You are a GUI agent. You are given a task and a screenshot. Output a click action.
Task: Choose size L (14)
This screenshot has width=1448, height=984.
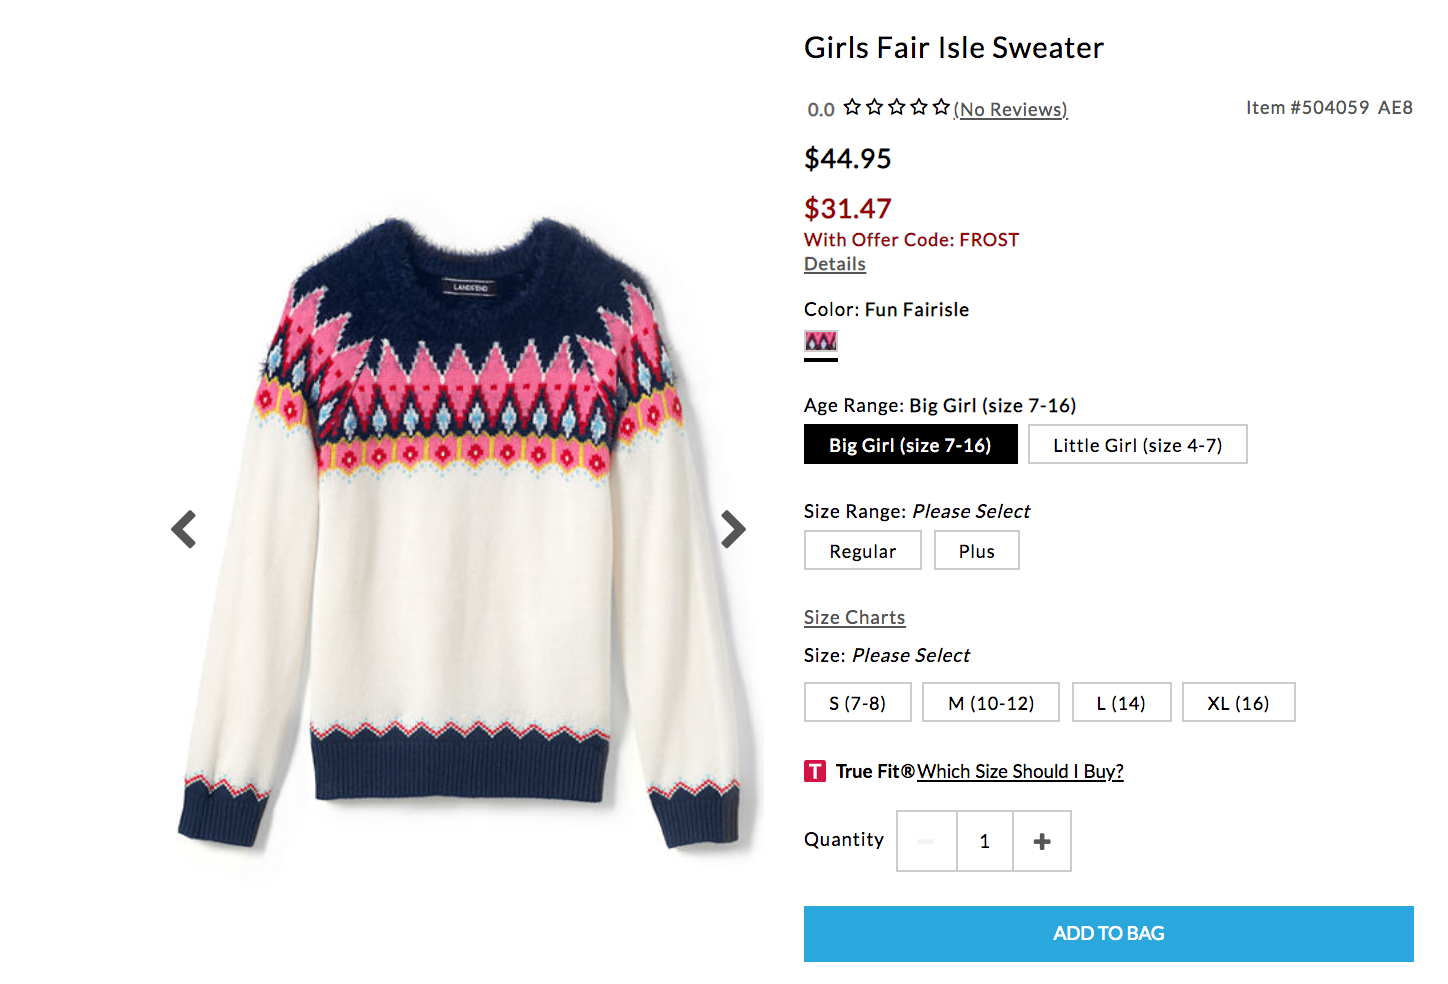pyautogui.click(x=1121, y=703)
